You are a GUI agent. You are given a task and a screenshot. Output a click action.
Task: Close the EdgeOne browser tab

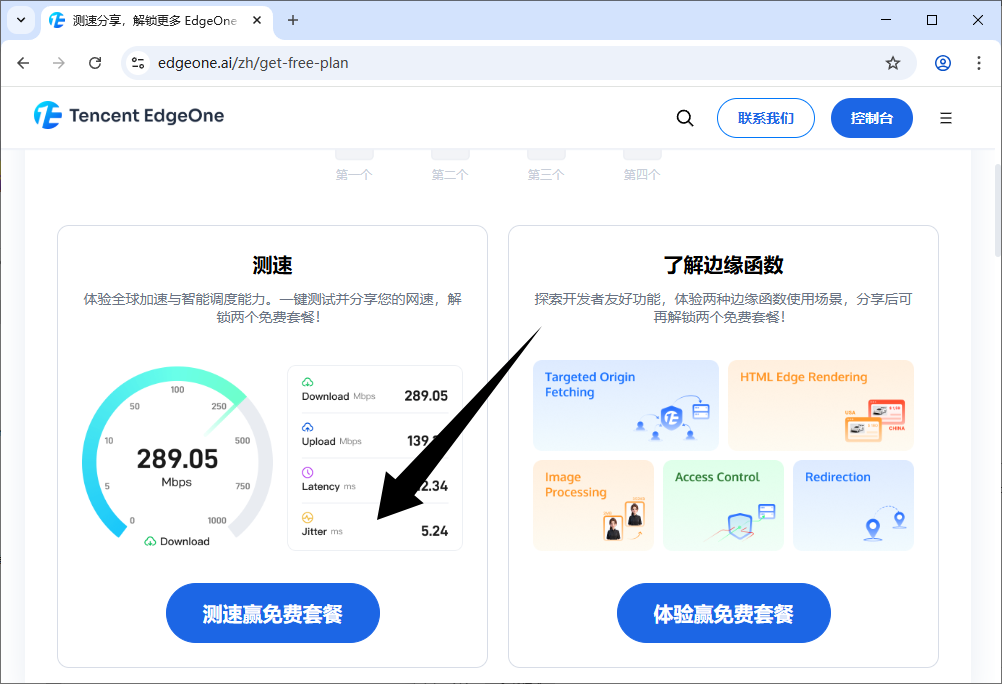coord(258,20)
